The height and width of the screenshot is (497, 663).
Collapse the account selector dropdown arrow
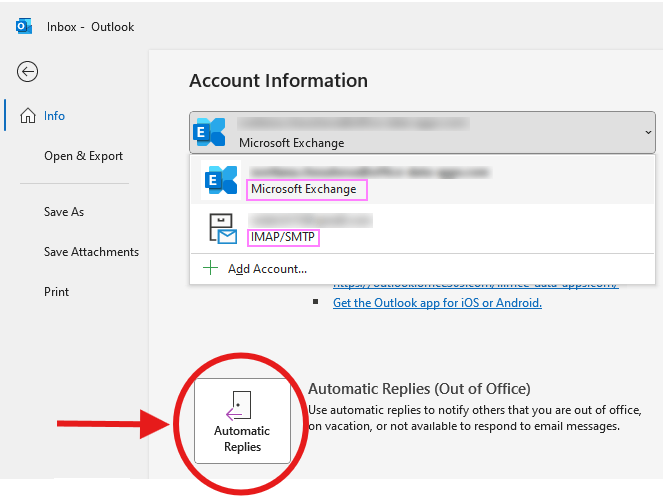tap(647, 132)
